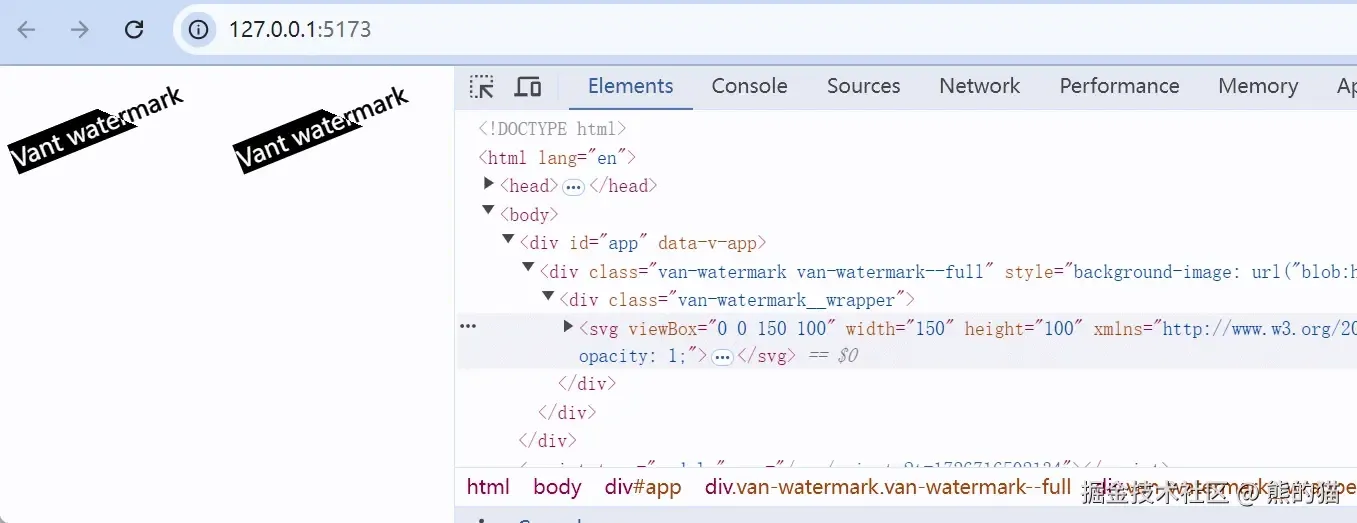The height and width of the screenshot is (523, 1357).
Task: Select the <!DOCTYPE html> line
Action: (552, 128)
